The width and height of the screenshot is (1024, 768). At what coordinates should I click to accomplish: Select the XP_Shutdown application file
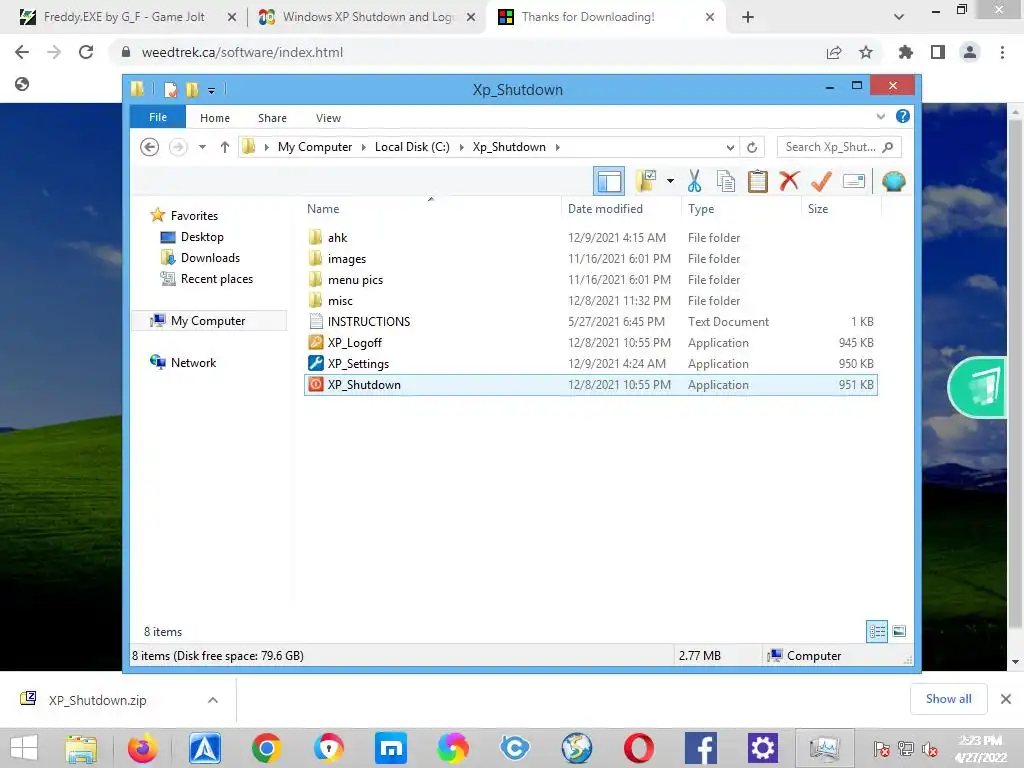(590, 385)
